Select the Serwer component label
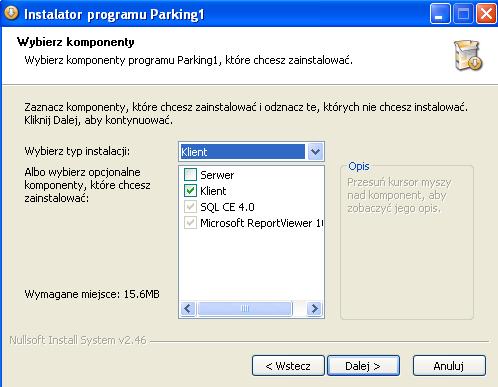Screen dimensions: 498x387 (x=217, y=175)
